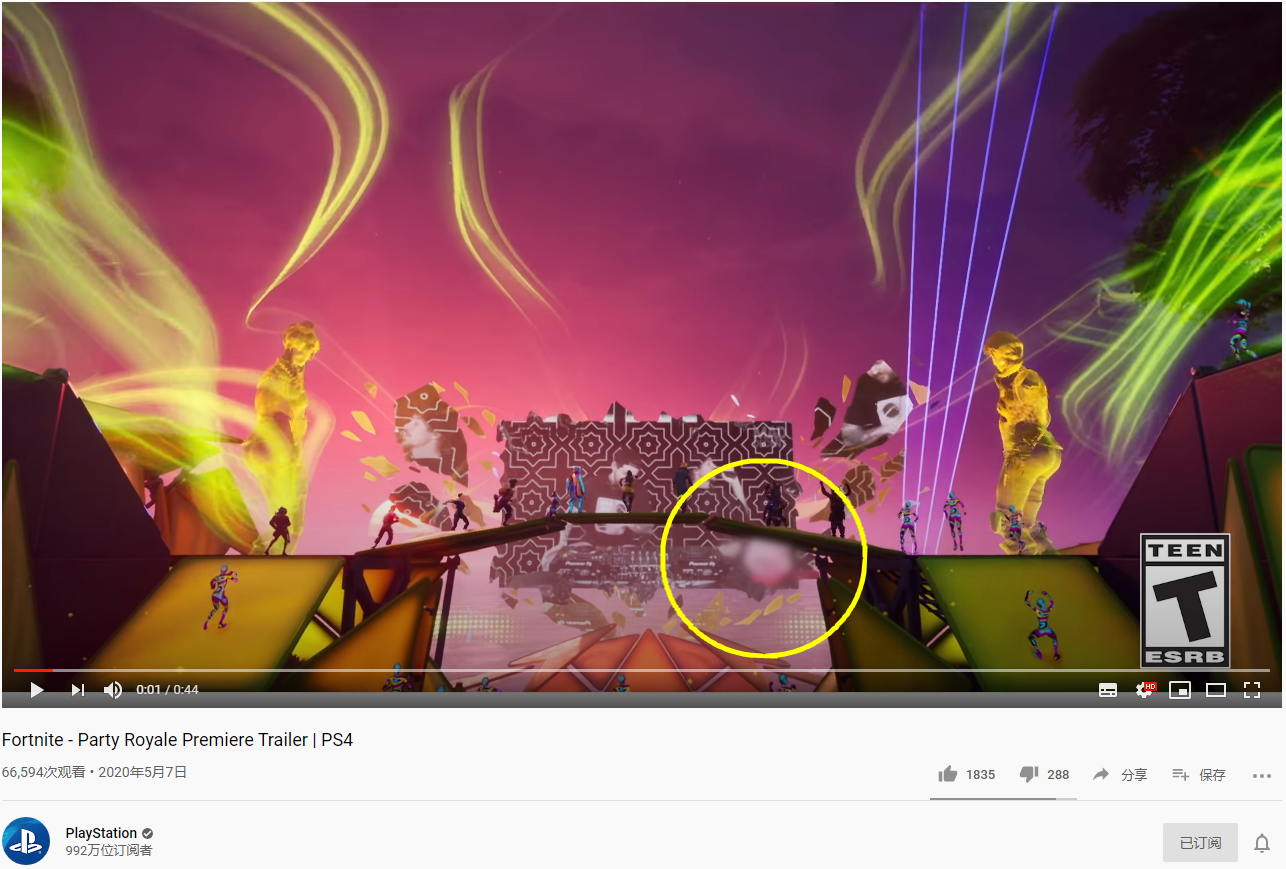Click the ESRB Teen rating badge

1185,601
